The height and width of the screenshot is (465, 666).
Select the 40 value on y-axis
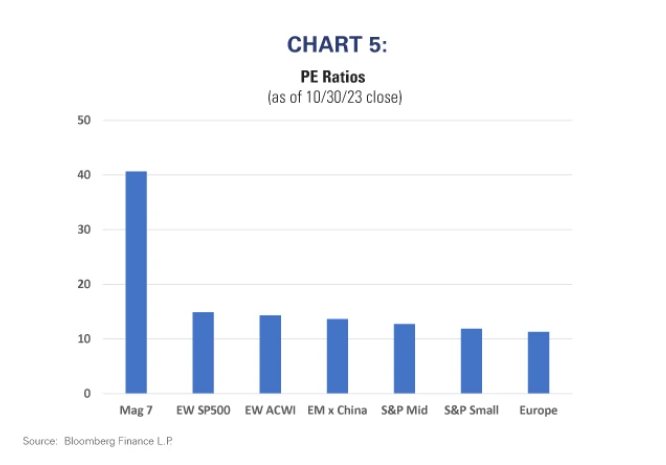84,175
